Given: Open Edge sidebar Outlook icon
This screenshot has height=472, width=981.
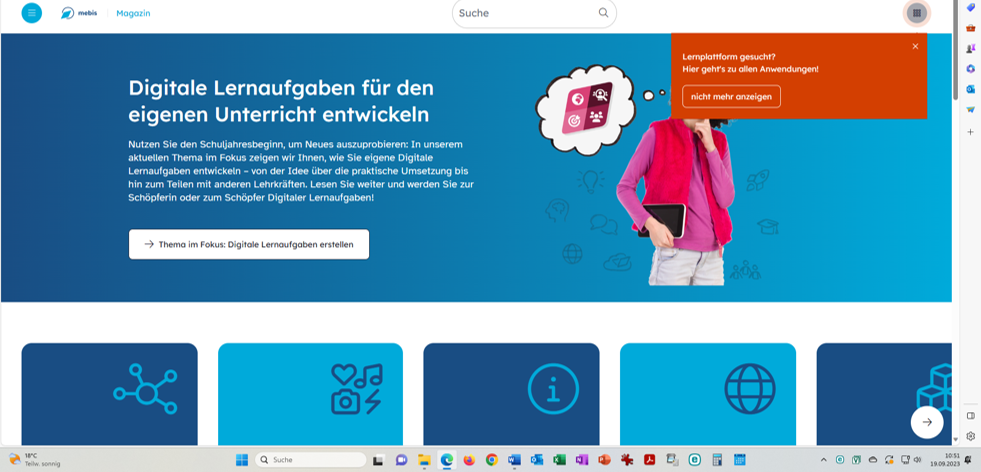Looking at the screenshot, I should [970, 89].
